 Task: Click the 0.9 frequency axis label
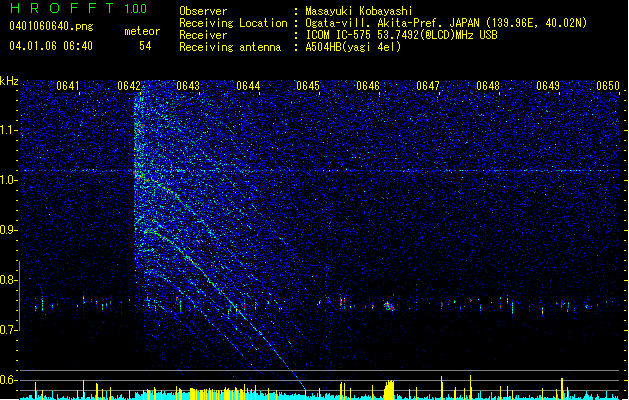point(9,230)
